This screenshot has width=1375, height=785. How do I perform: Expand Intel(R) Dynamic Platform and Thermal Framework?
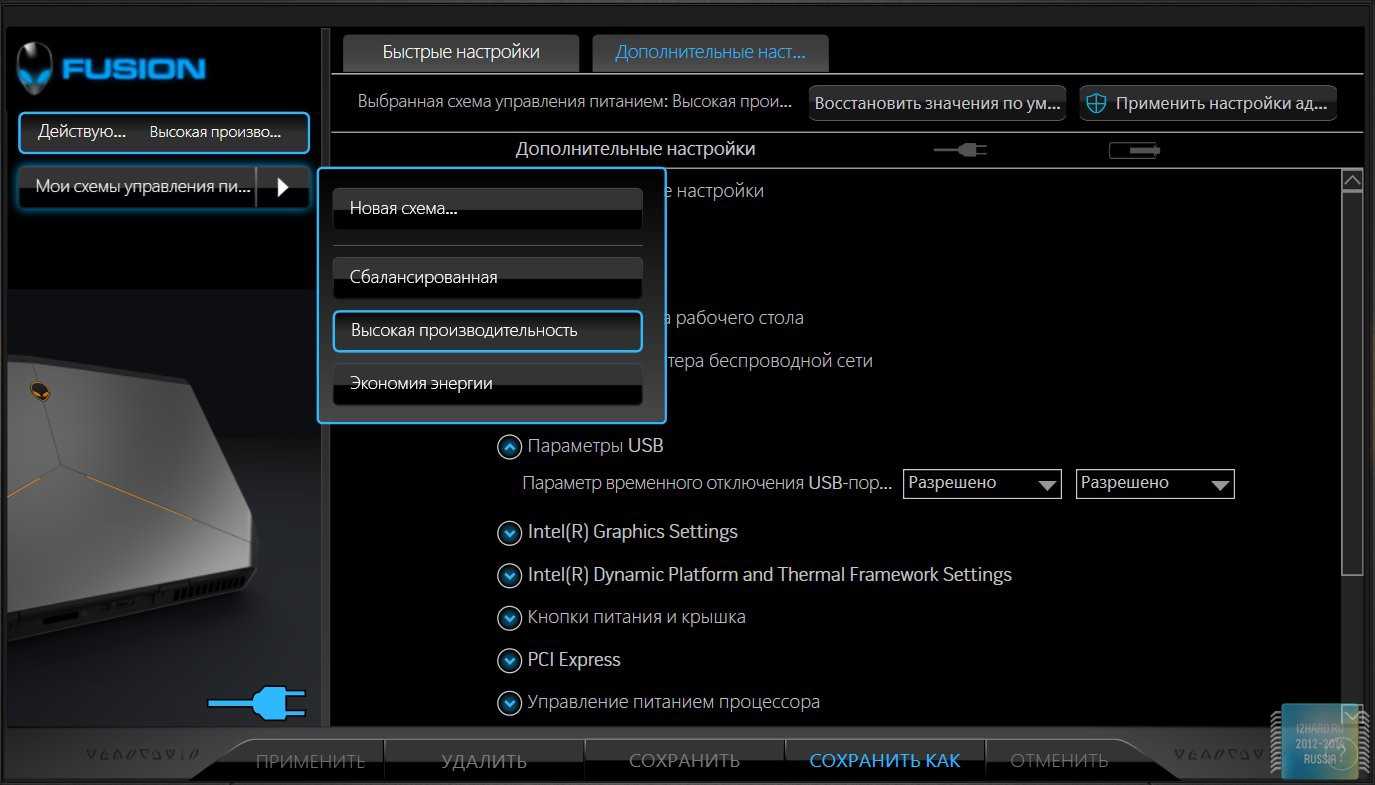[509, 575]
